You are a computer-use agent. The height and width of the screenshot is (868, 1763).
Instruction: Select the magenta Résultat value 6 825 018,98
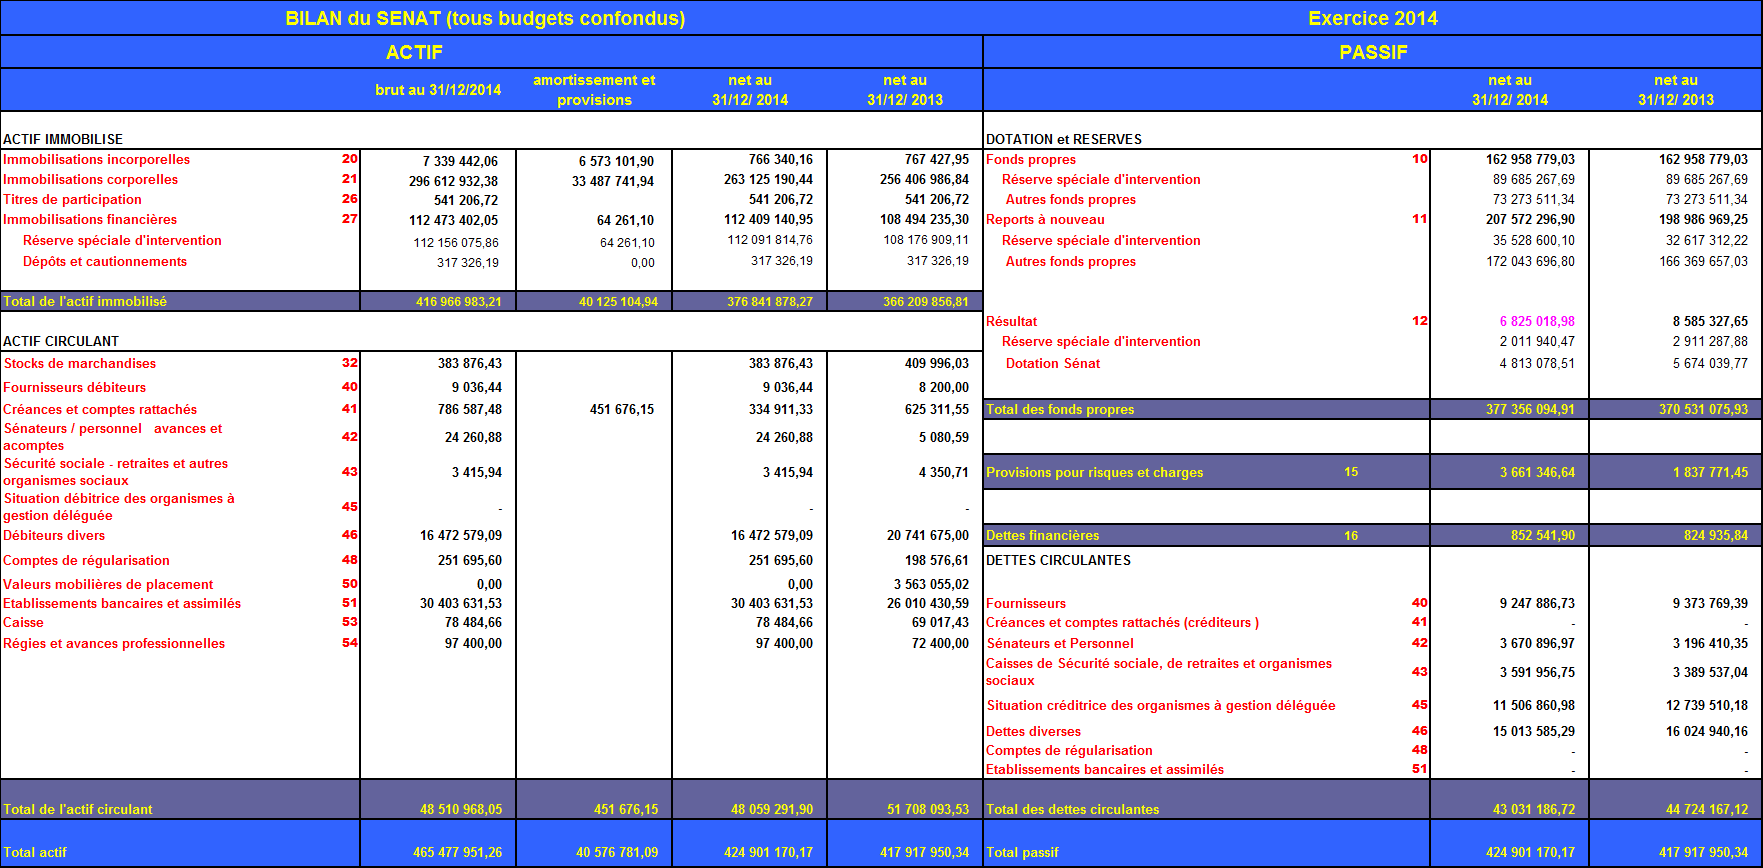[1536, 321]
